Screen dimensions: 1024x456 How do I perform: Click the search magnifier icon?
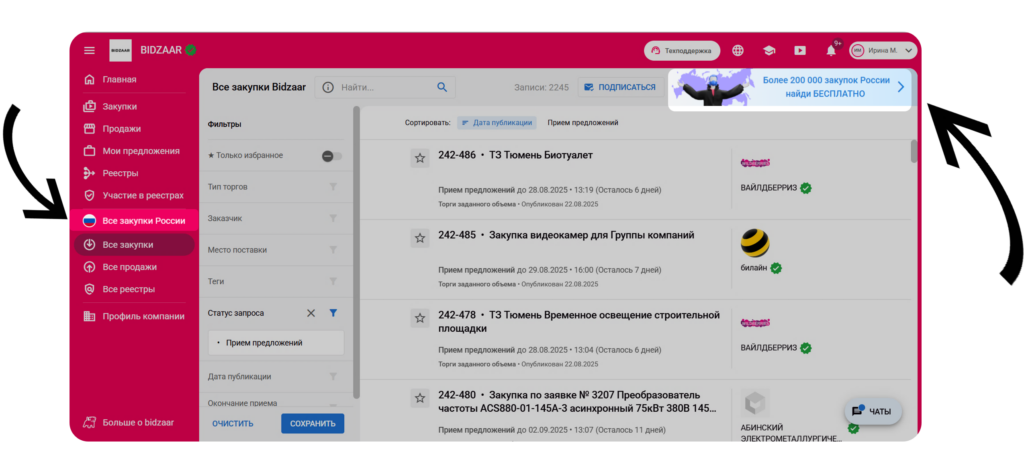pyautogui.click(x=441, y=87)
